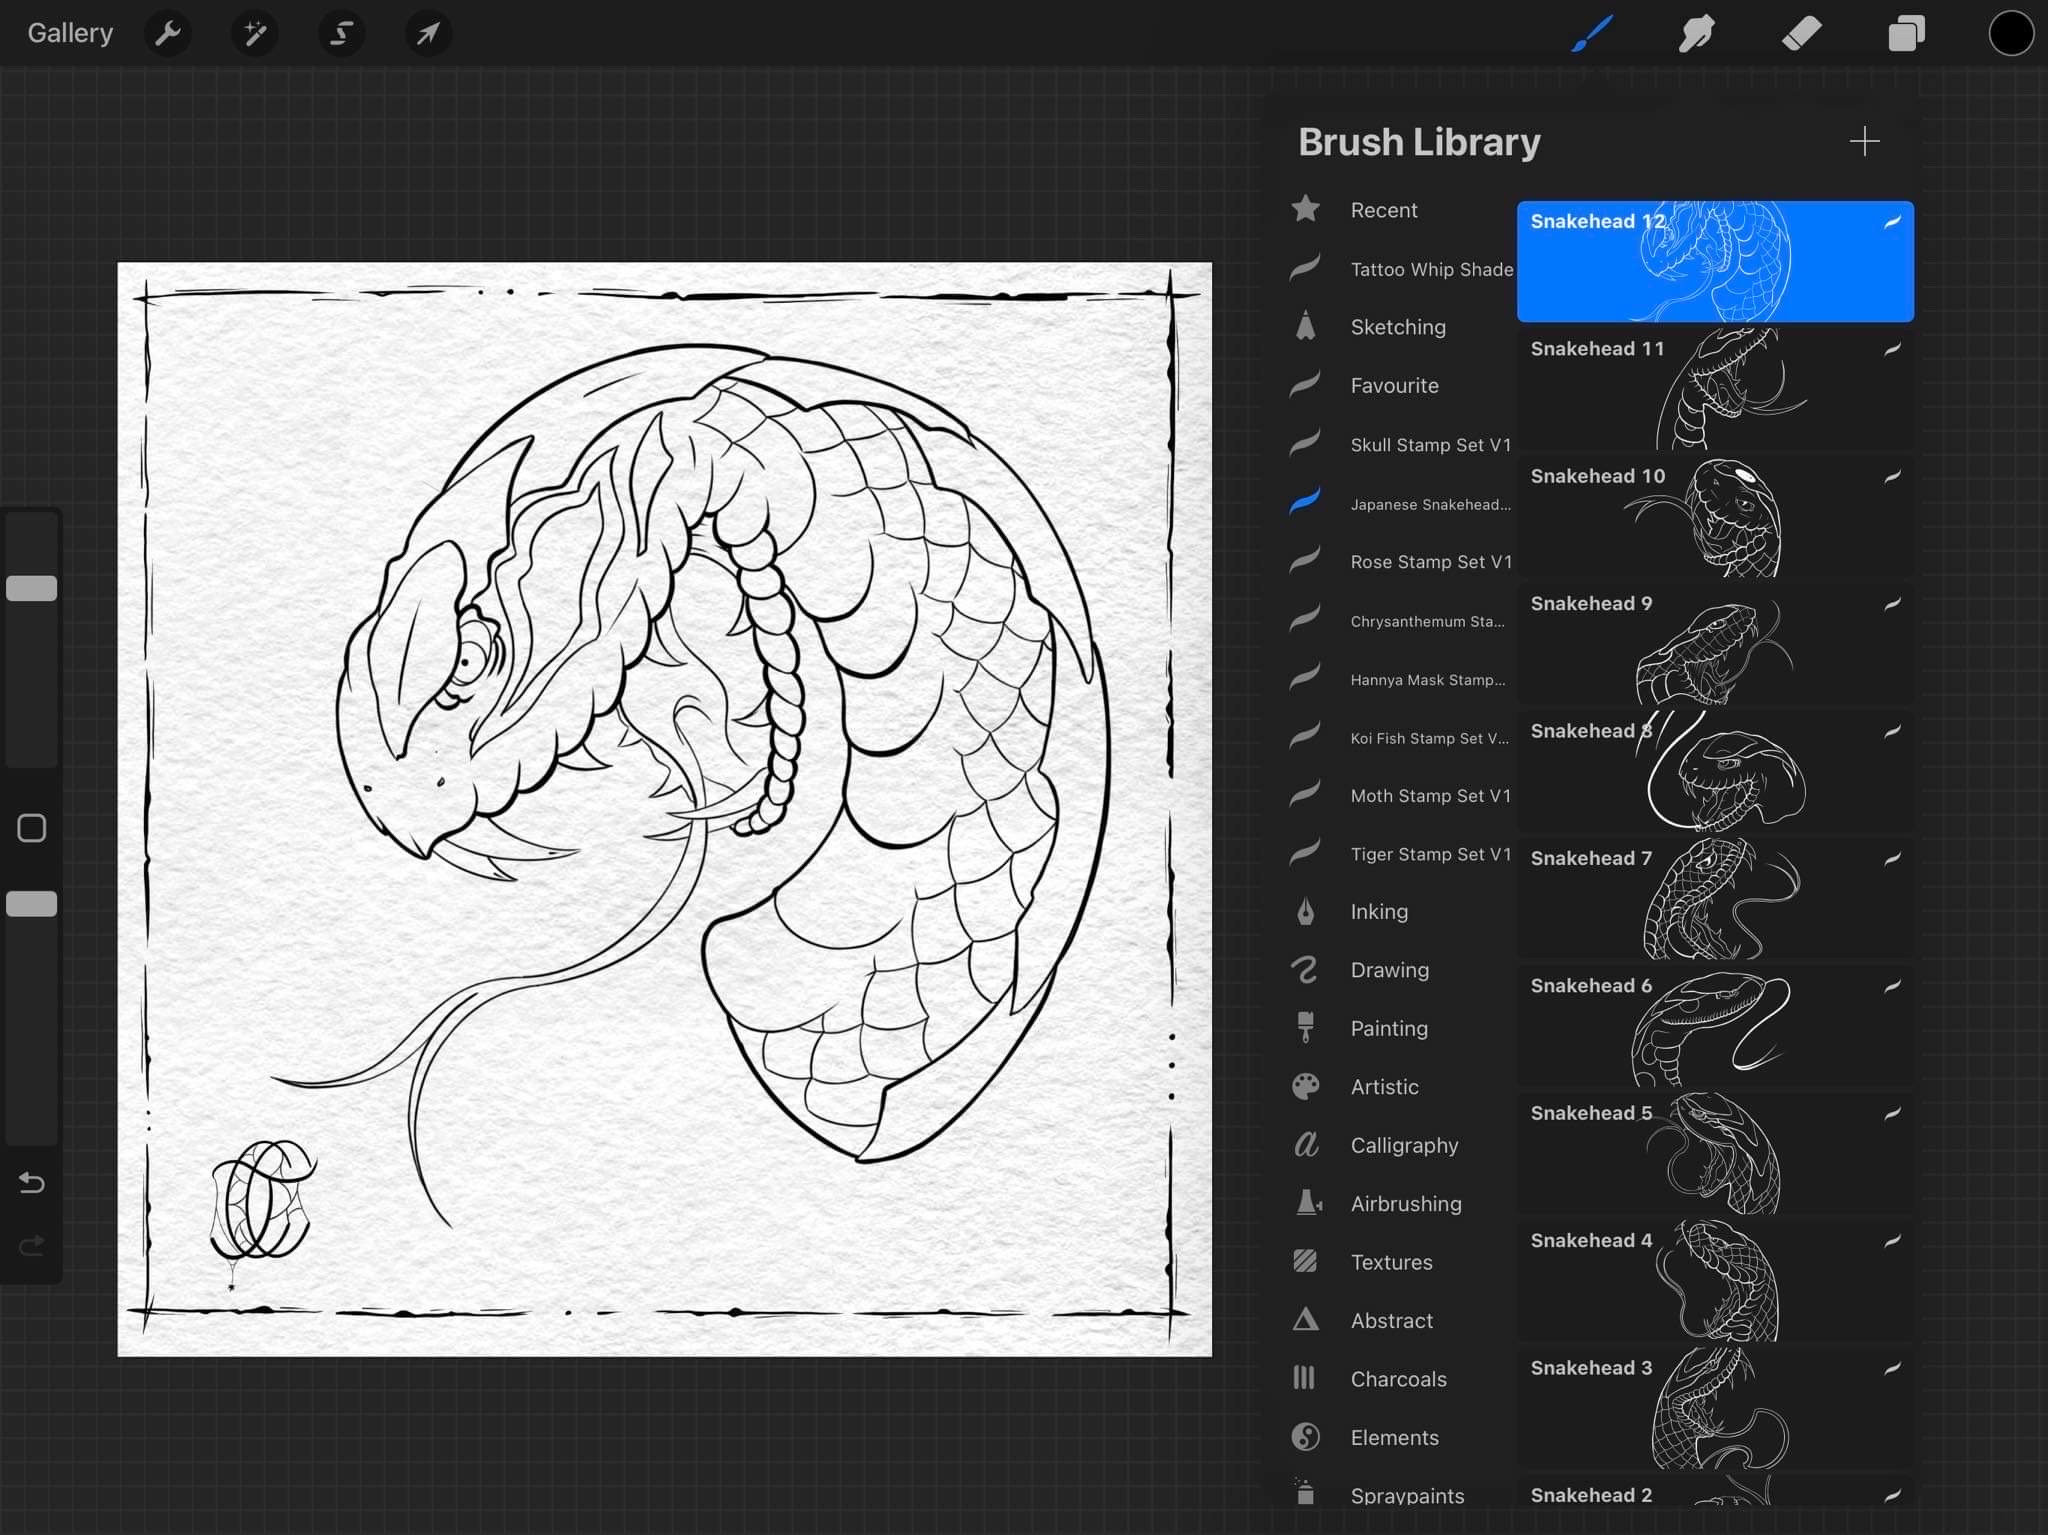Open the Tattoo Whip Shader set
Viewport: 2048px width, 1535px height.
pyautogui.click(x=1430, y=268)
